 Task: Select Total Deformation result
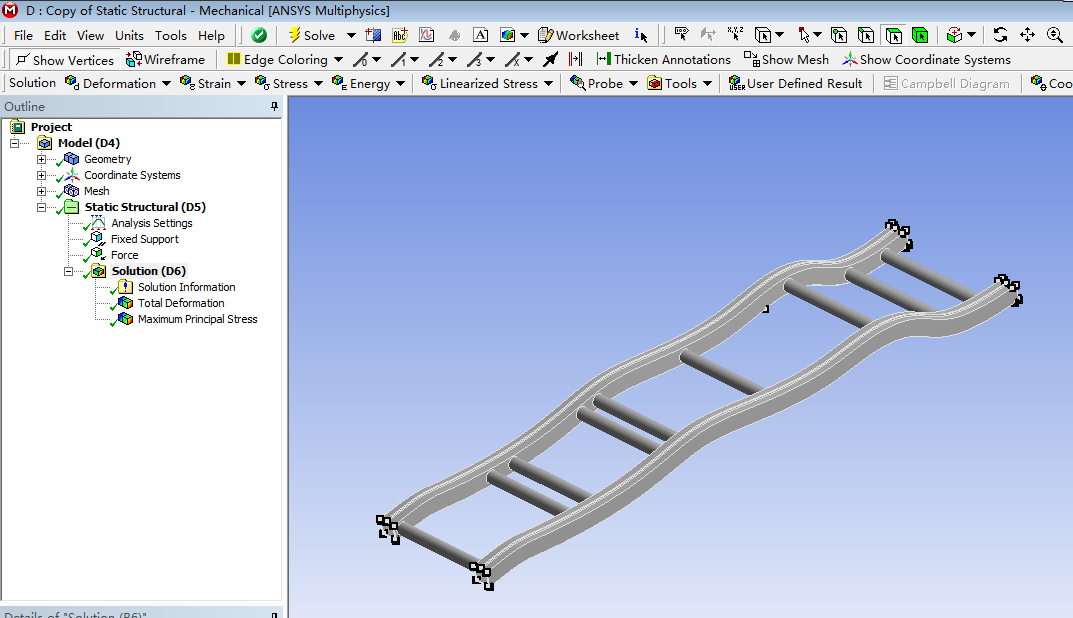(x=181, y=302)
